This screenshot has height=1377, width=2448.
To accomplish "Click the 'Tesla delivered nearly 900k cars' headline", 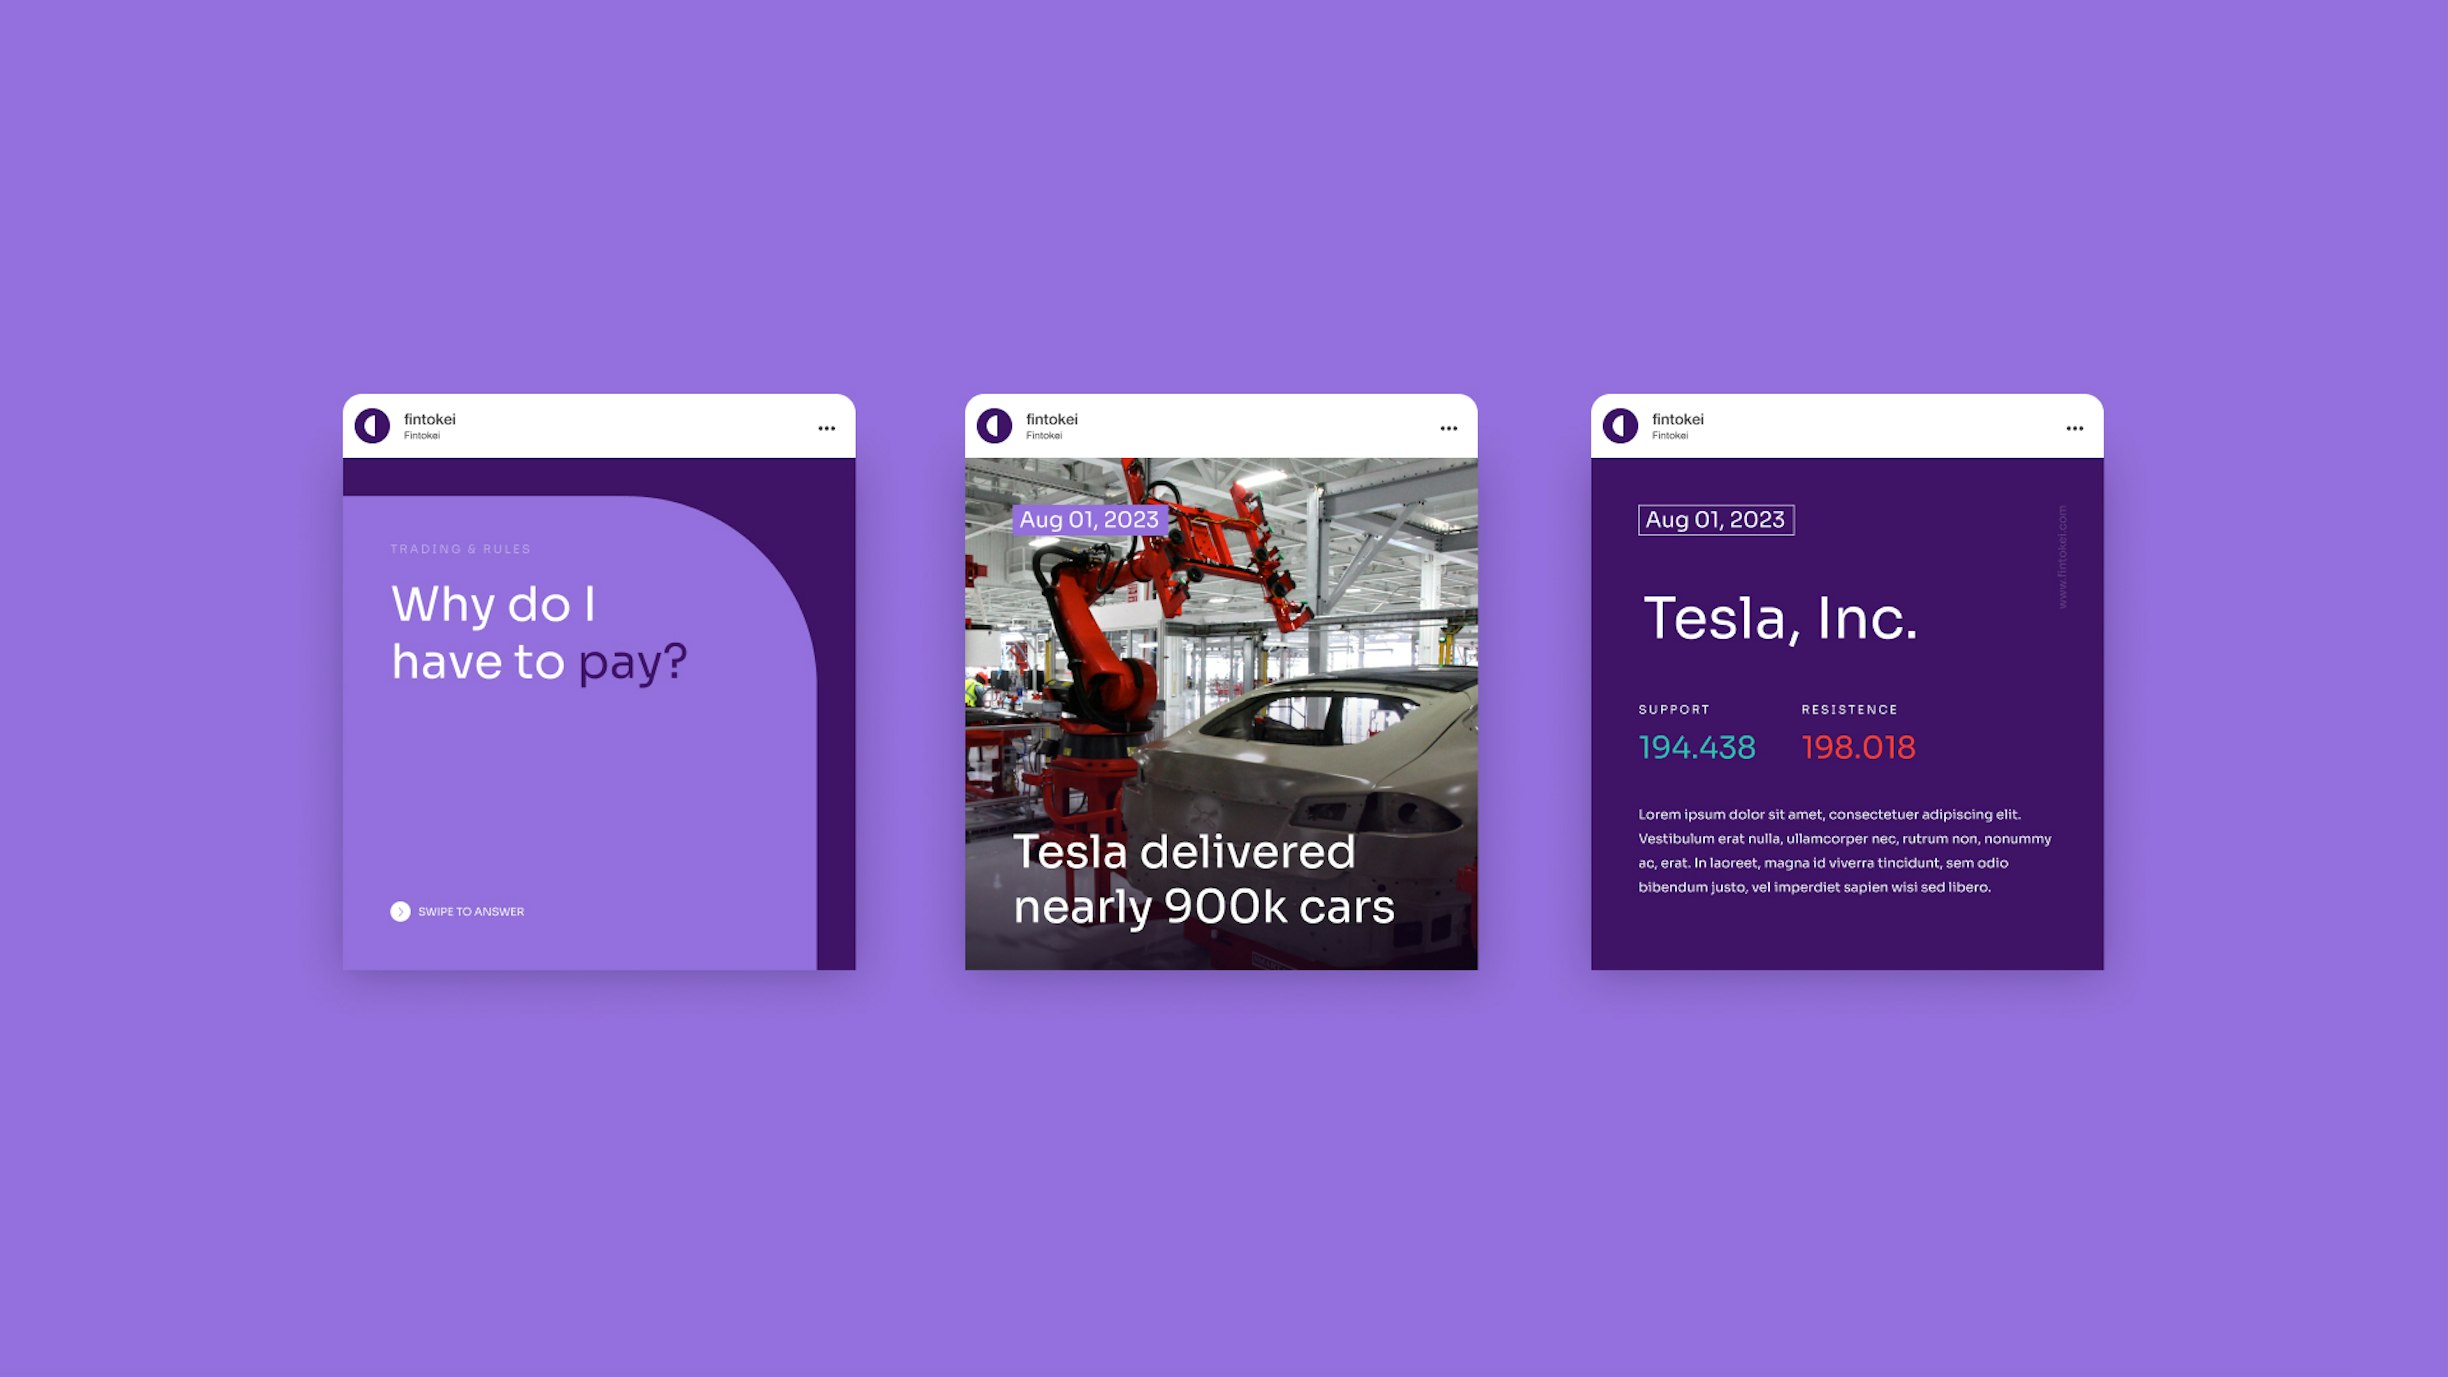I will (1204, 880).
